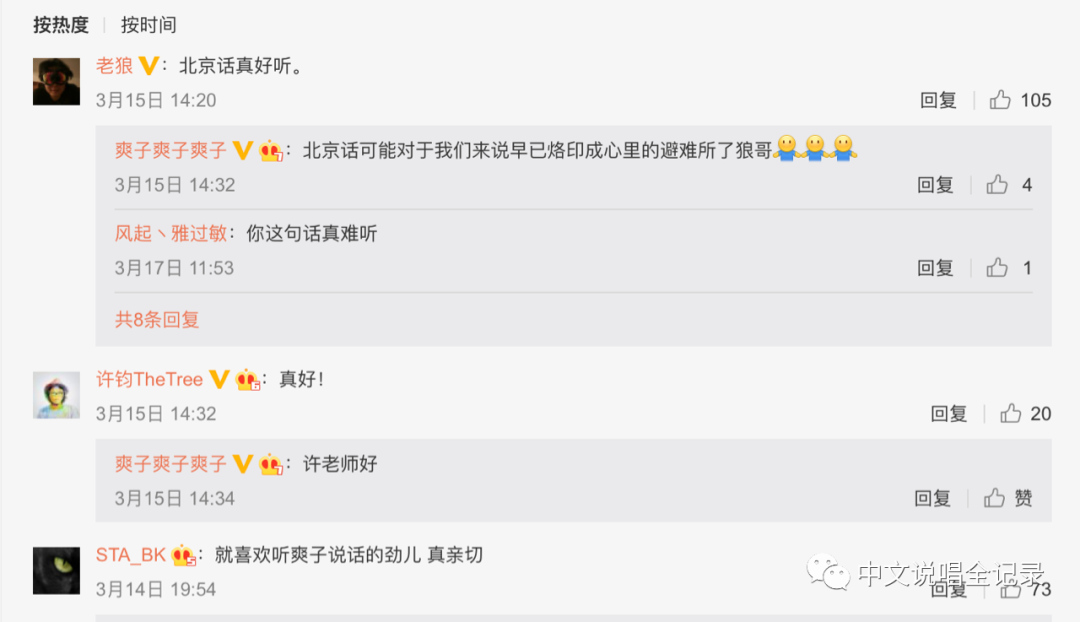The height and width of the screenshot is (622, 1080).
Task: Reply to 许钧TheTree's comment via 回复
Action: tap(948, 414)
